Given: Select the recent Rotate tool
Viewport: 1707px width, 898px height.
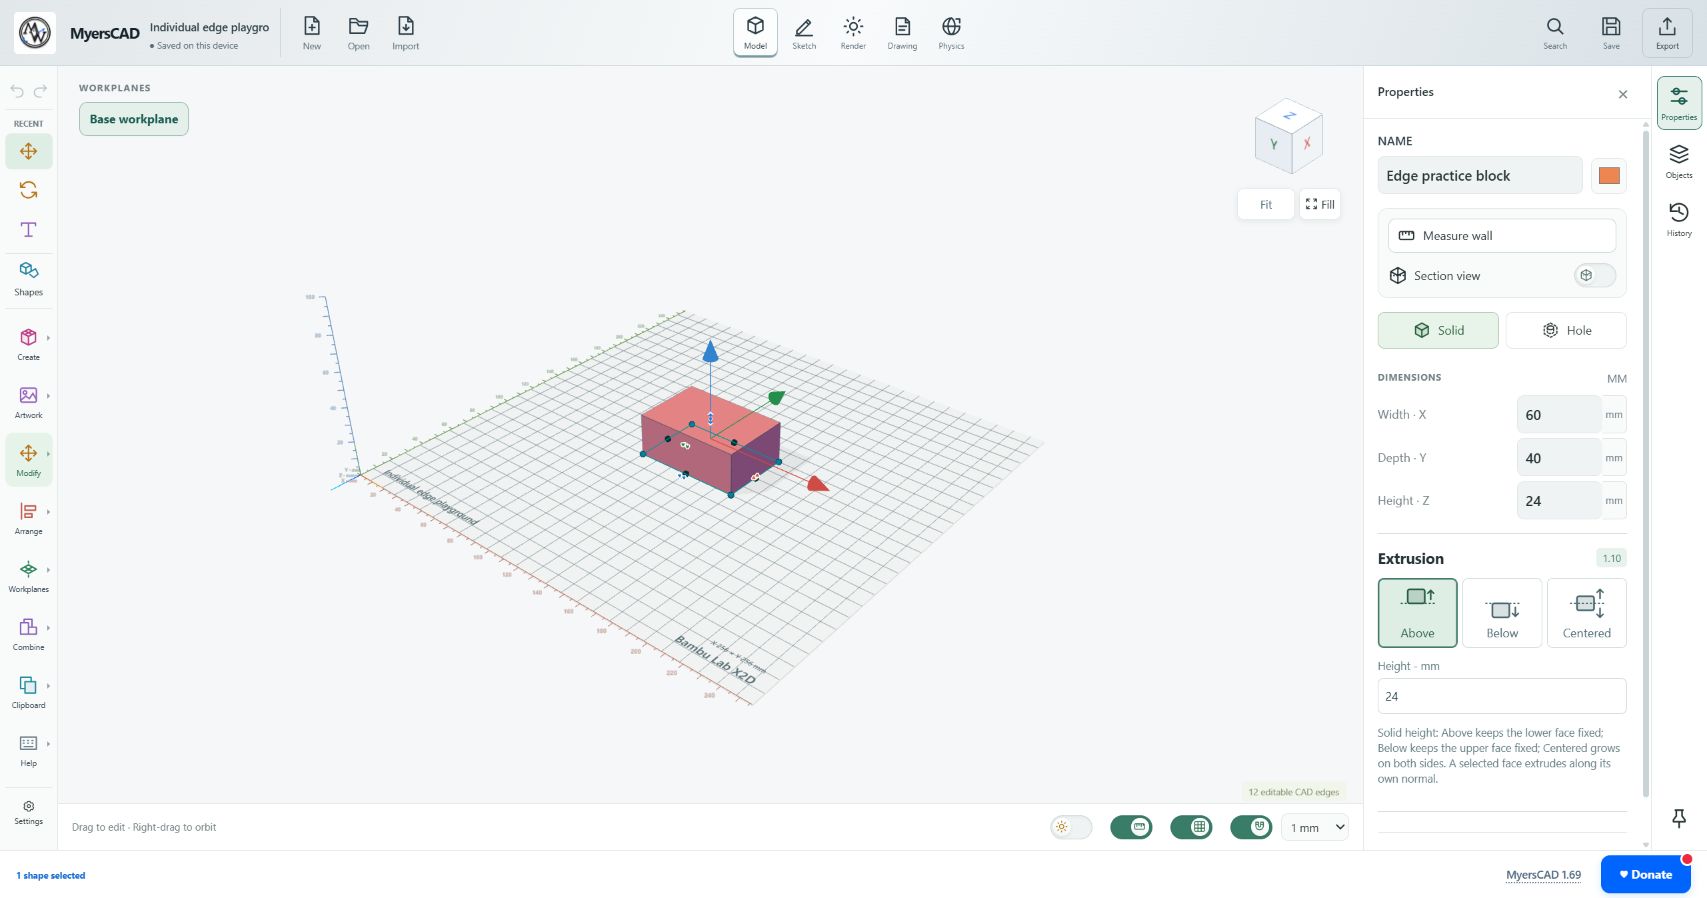Looking at the screenshot, I should click(x=29, y=190).
